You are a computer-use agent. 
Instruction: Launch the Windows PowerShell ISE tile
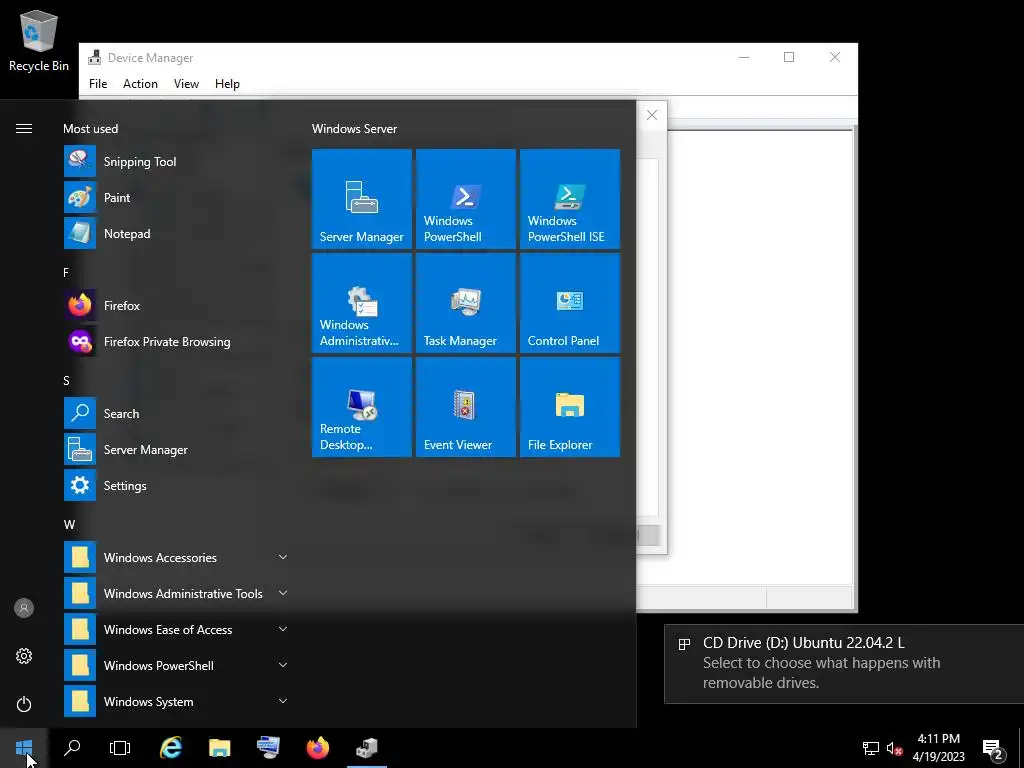click(x=569, y=199)
